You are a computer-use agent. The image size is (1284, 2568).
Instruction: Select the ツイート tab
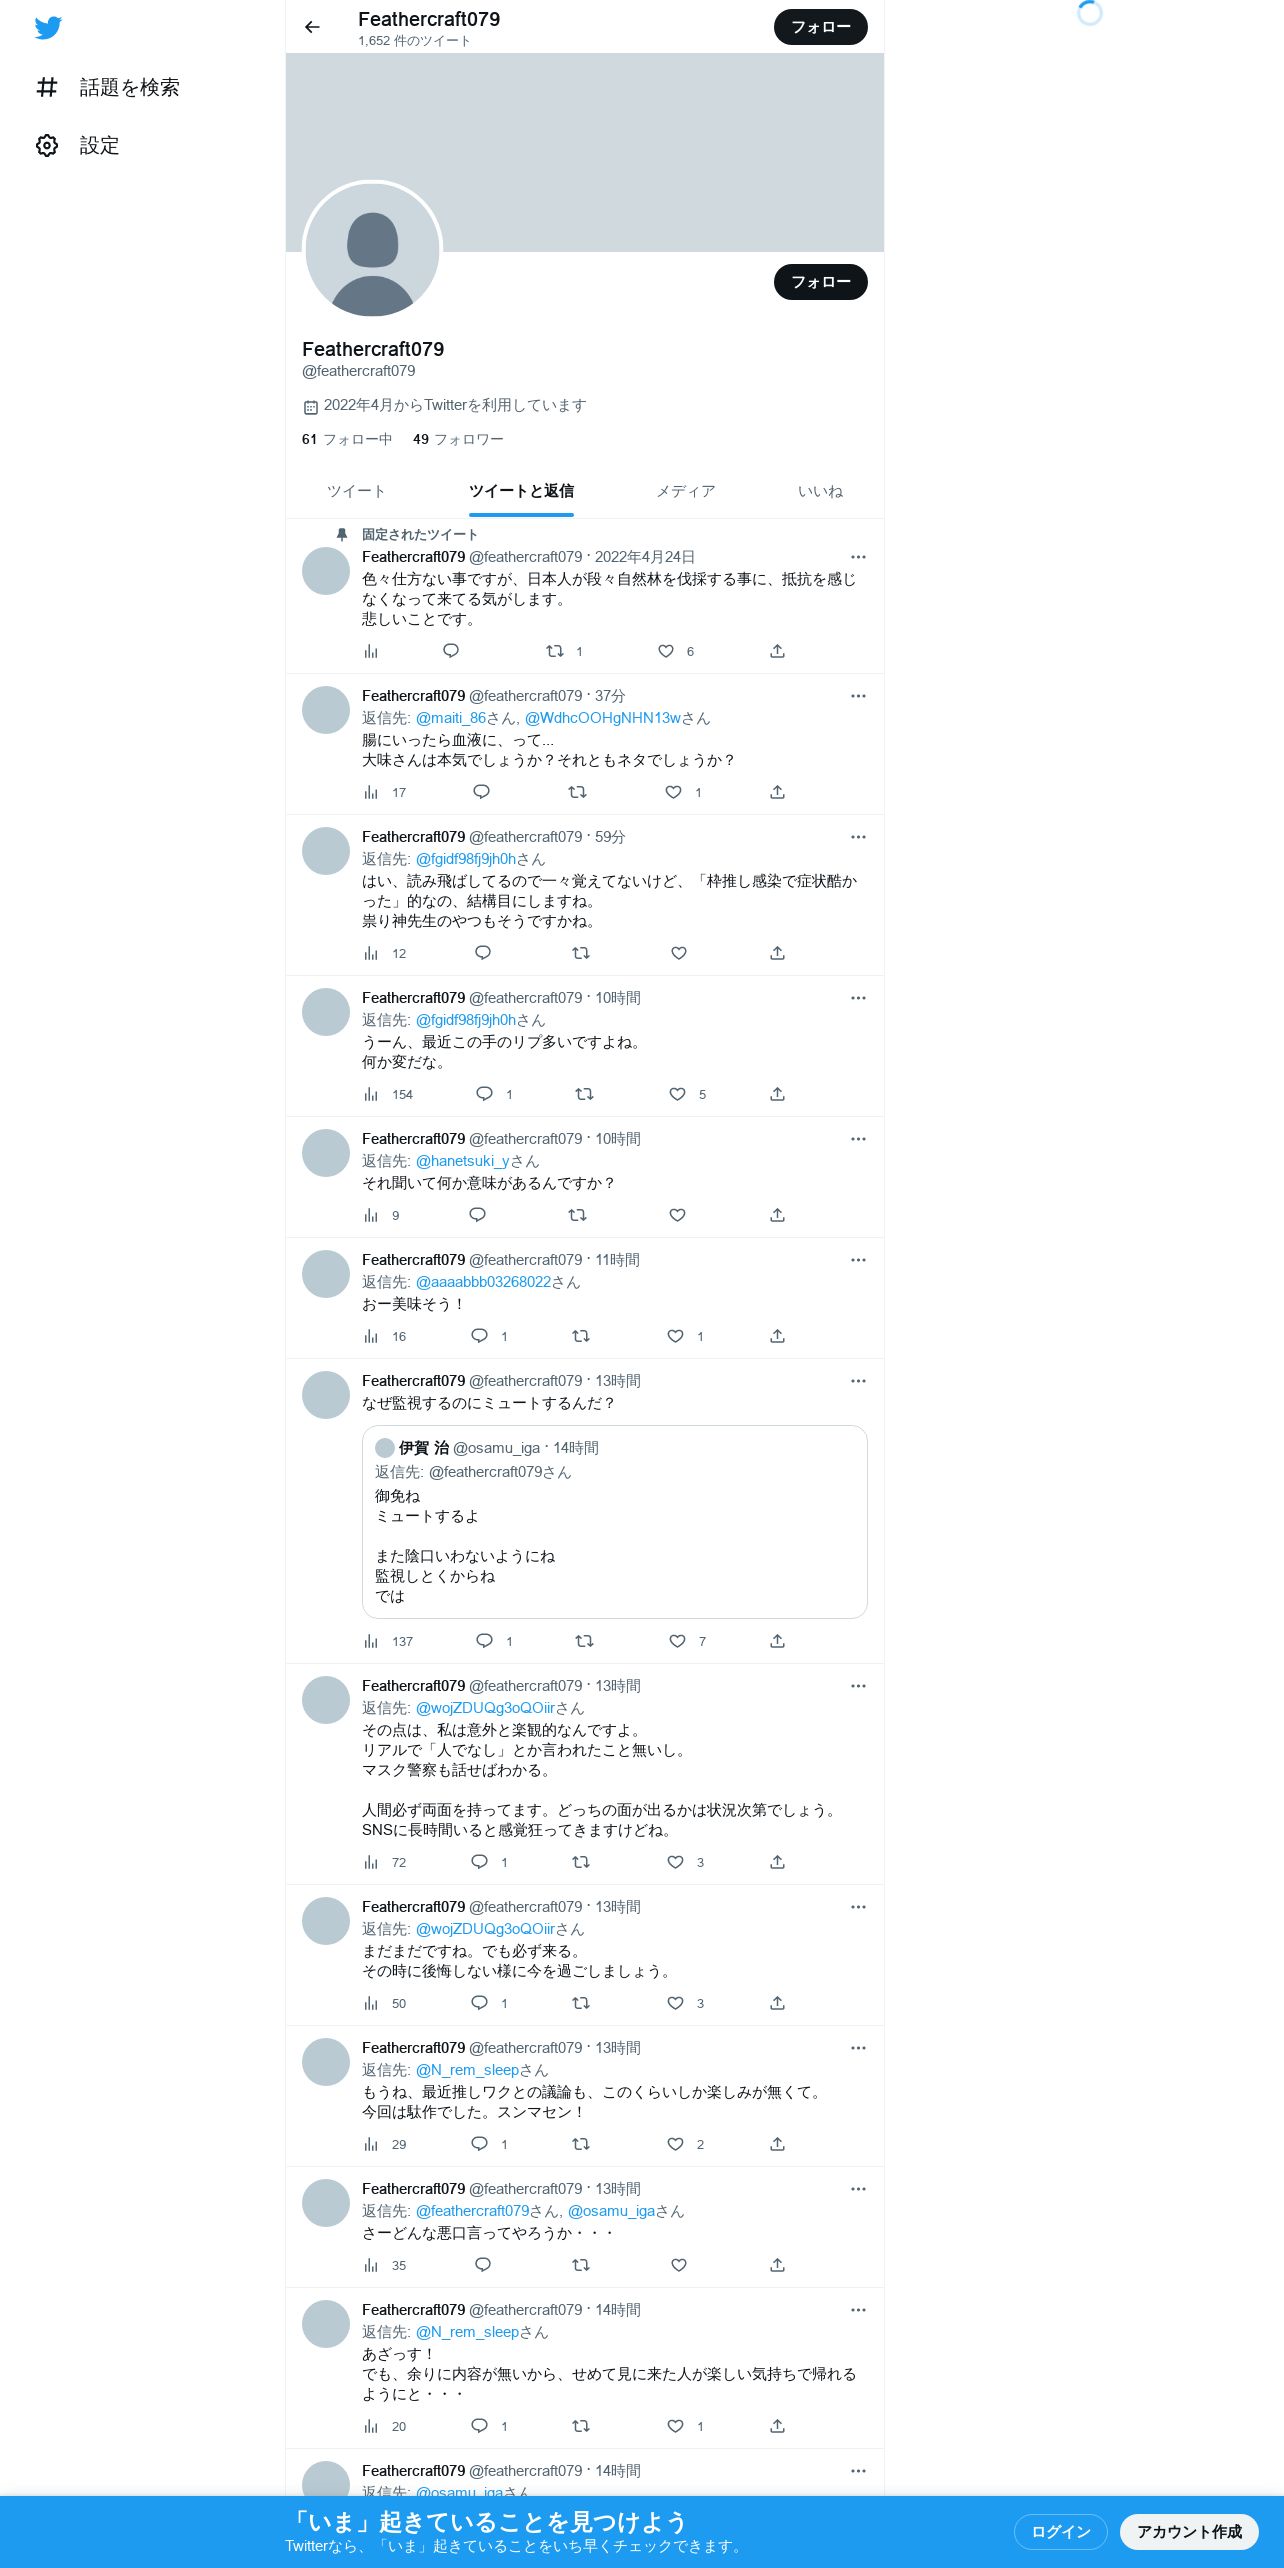coord(356,491)
